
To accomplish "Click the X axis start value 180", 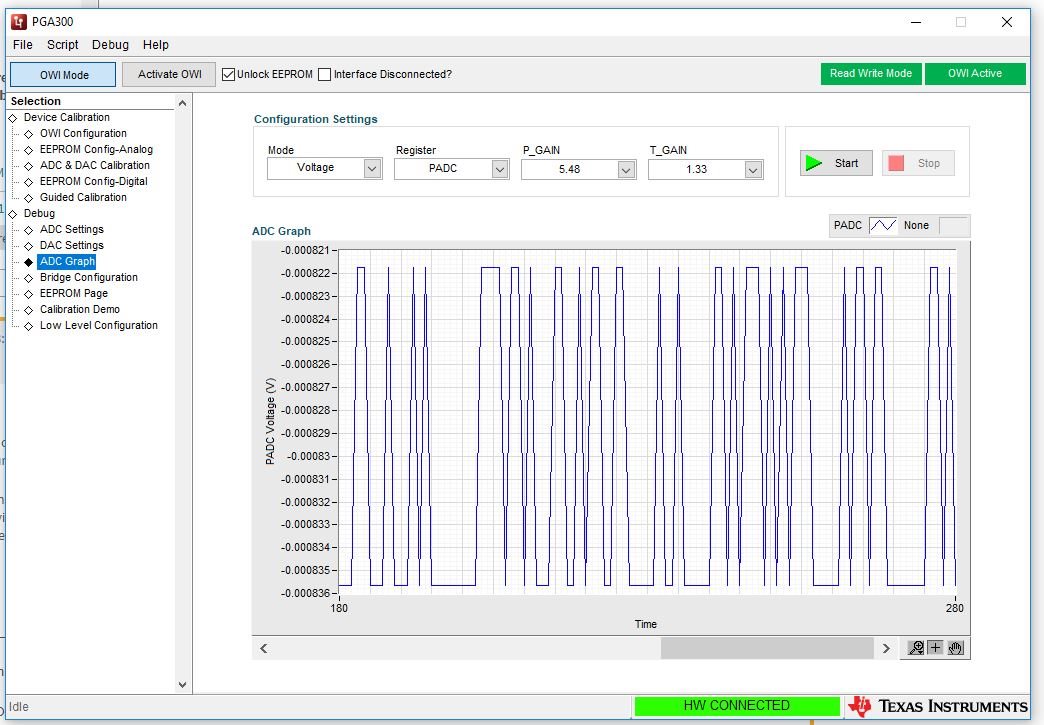I will (339, 608).
